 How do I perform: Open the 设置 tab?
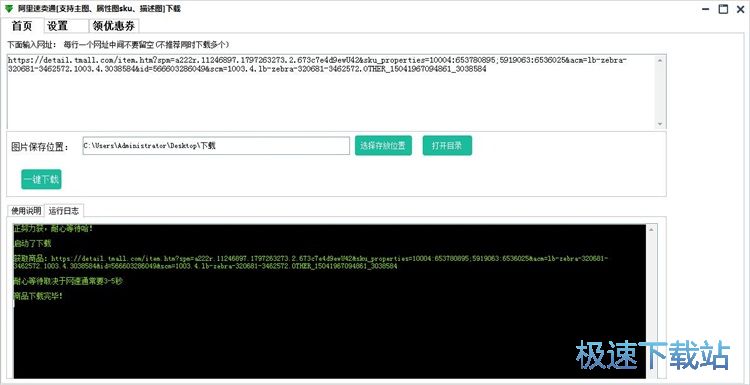coord(66,26)
